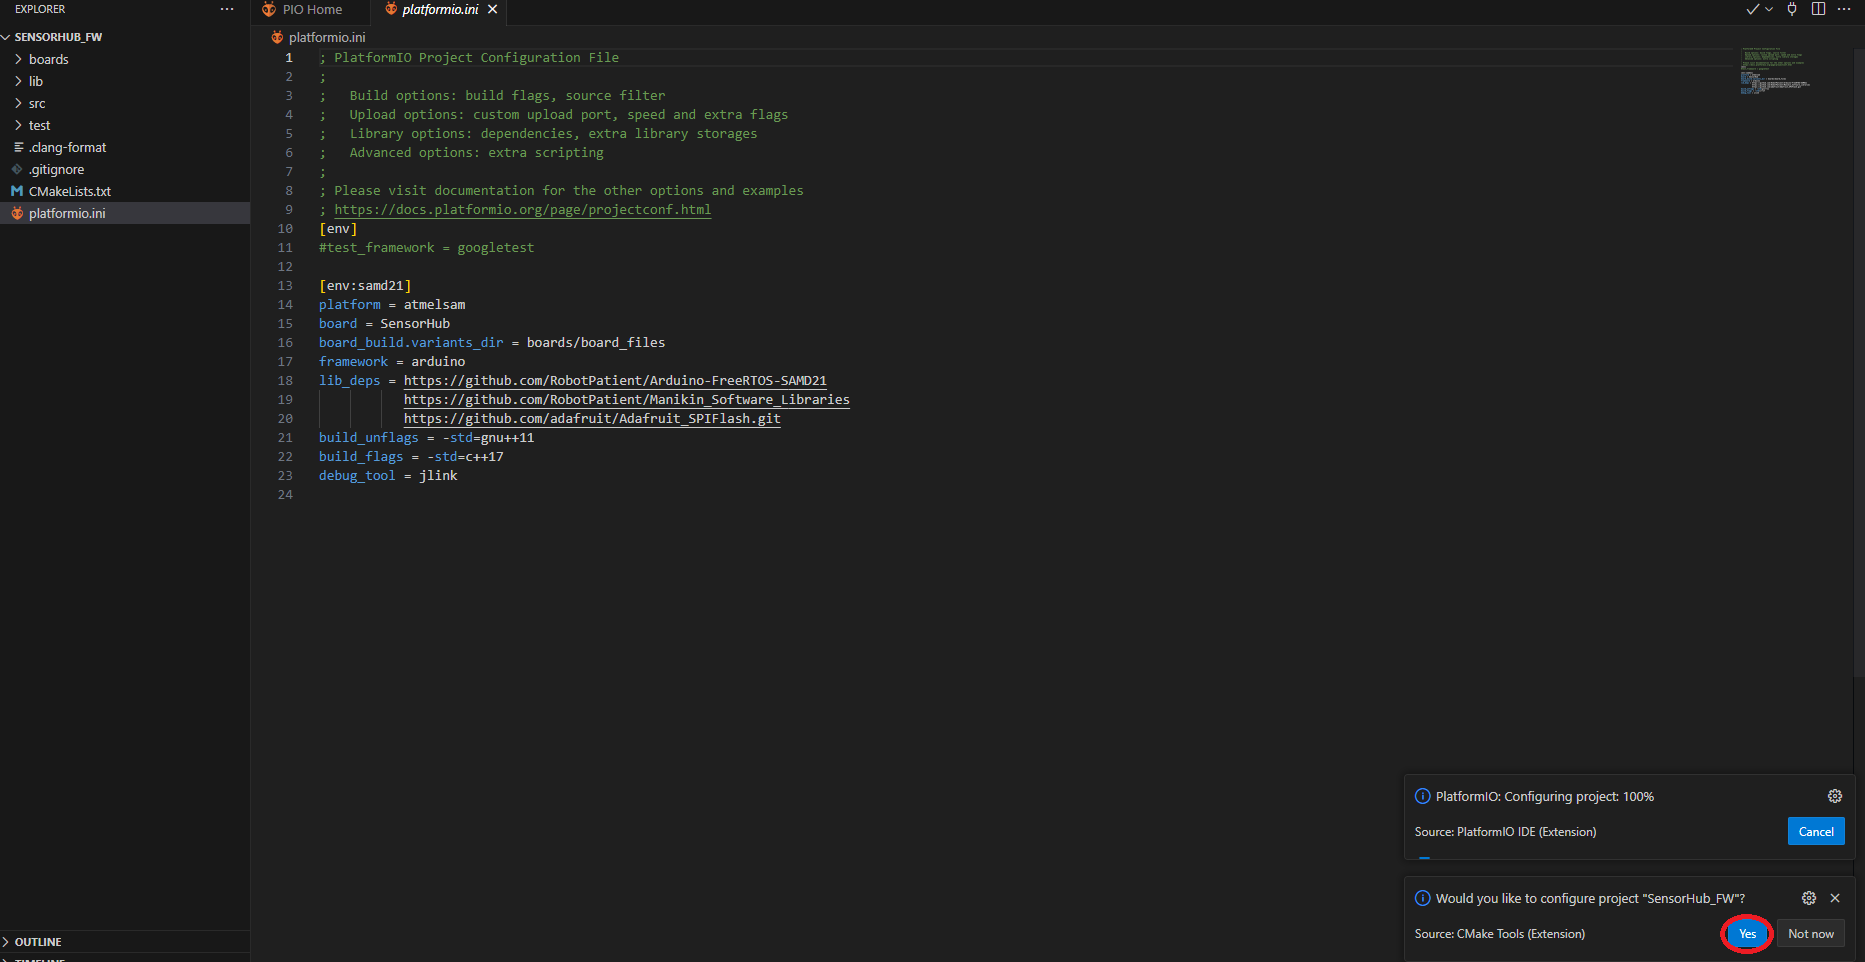The image size is (1865, 962).
Task: Dismiss the CMake Tools notification with X
Action: [1835, 898]
